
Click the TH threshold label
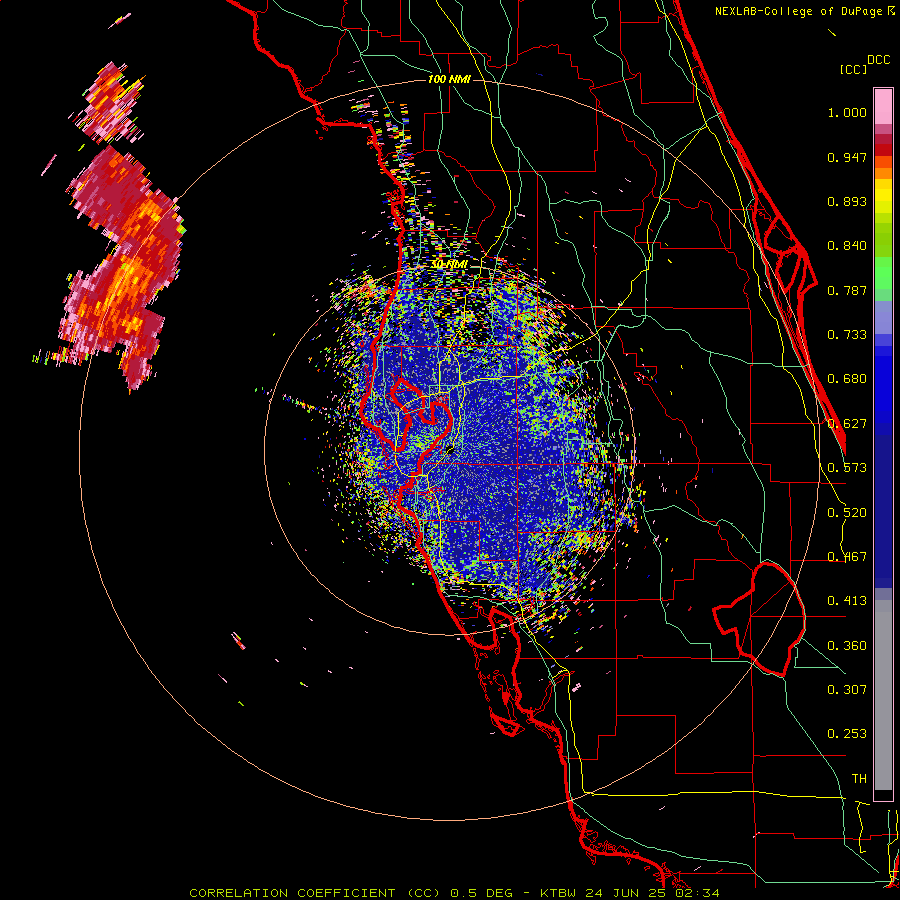tap(859, 779)
